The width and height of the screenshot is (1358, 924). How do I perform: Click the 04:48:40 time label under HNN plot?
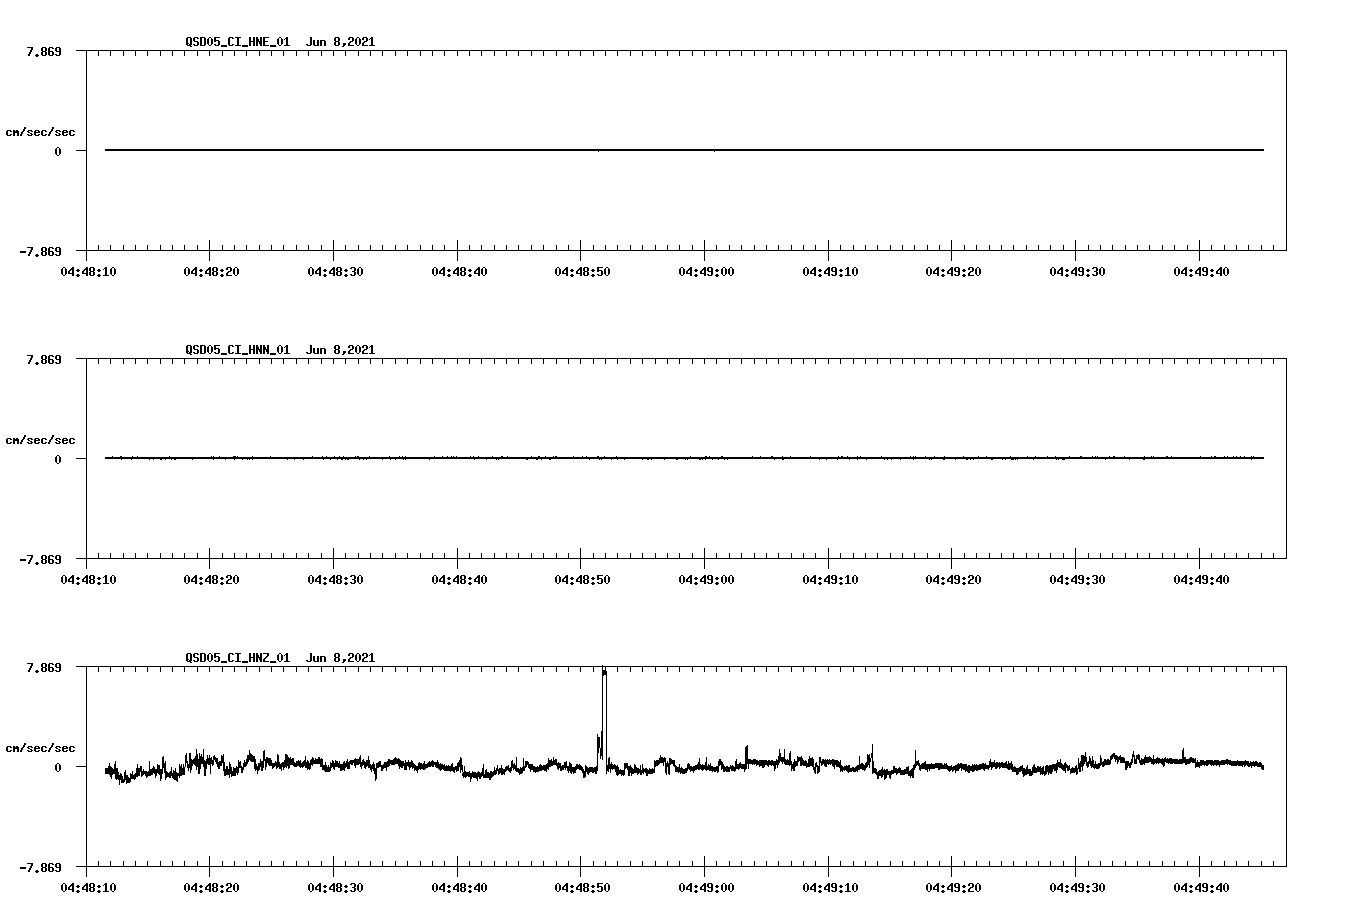[x=459, y=579]
